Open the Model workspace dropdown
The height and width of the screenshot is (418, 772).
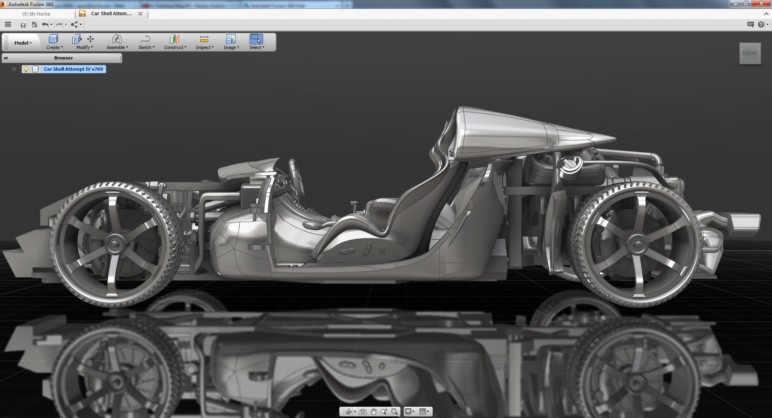[x=23, y=43]
